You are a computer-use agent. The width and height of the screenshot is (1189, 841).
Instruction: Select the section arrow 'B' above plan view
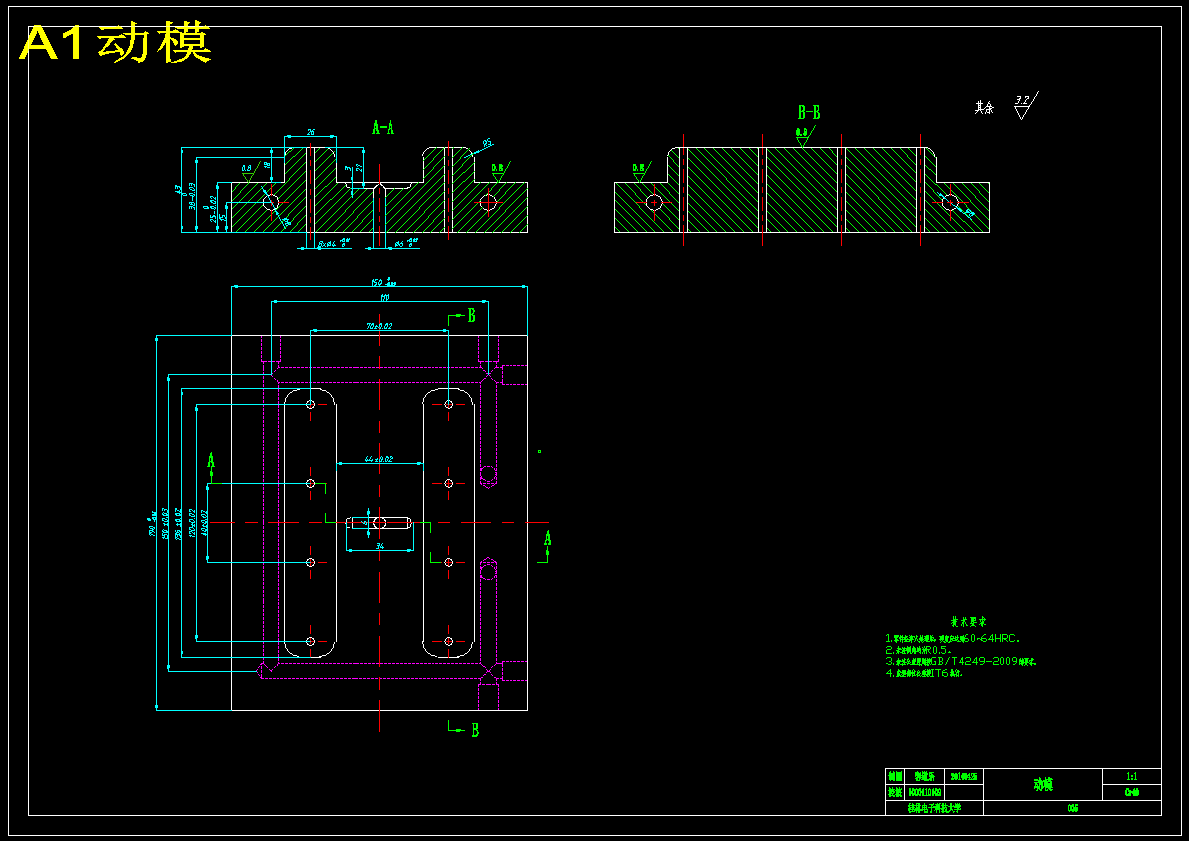[463, 315]
